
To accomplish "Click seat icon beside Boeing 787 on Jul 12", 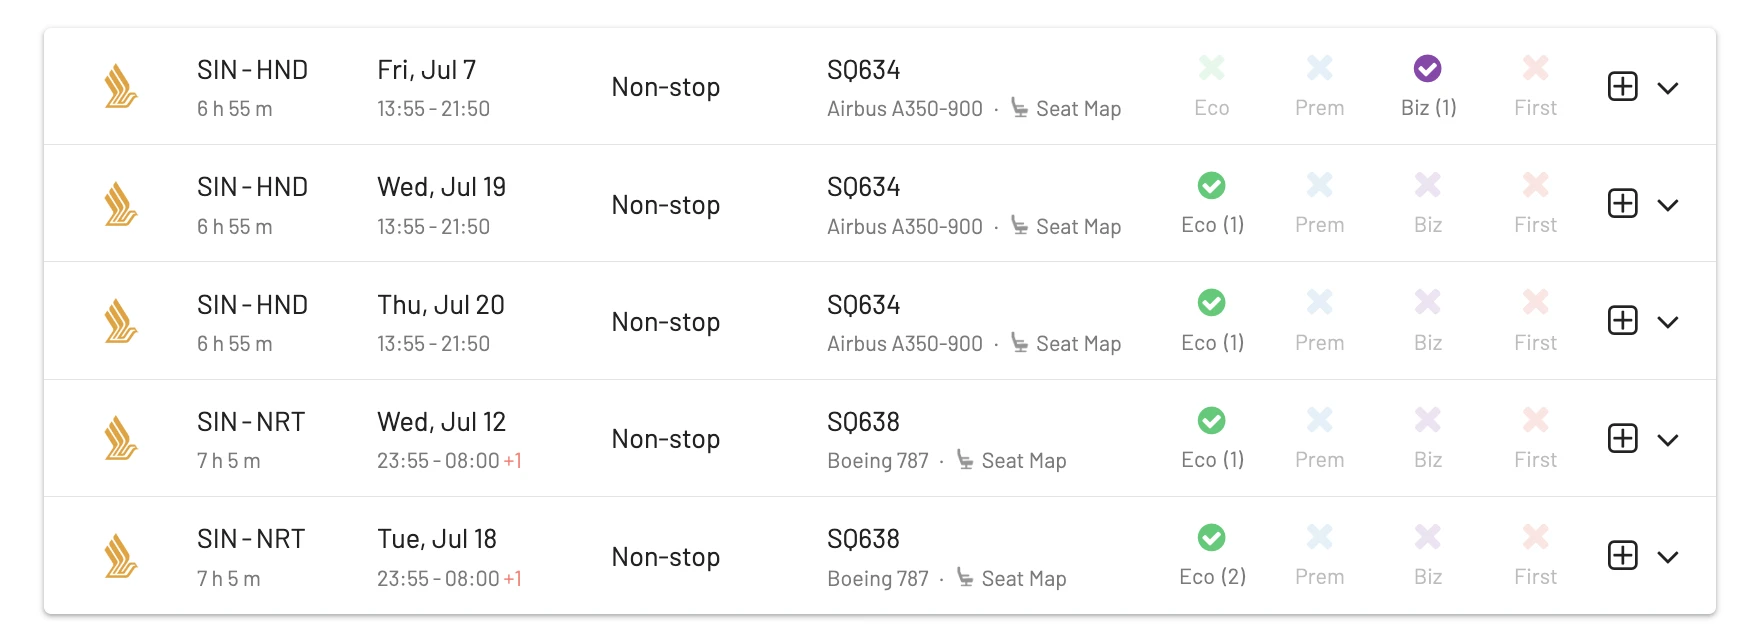I will click(x=965, y=460).
